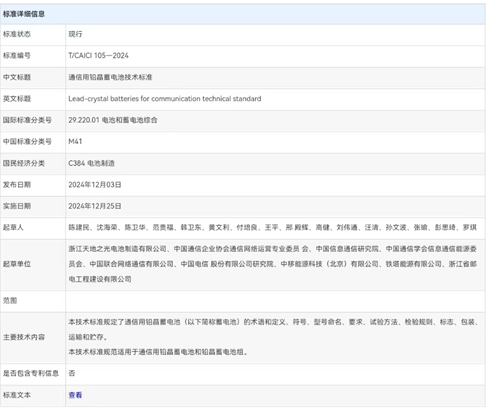The width and height of the screenshot is (487, 408).
Task: Select the M41 classification value
Action: 75,142
